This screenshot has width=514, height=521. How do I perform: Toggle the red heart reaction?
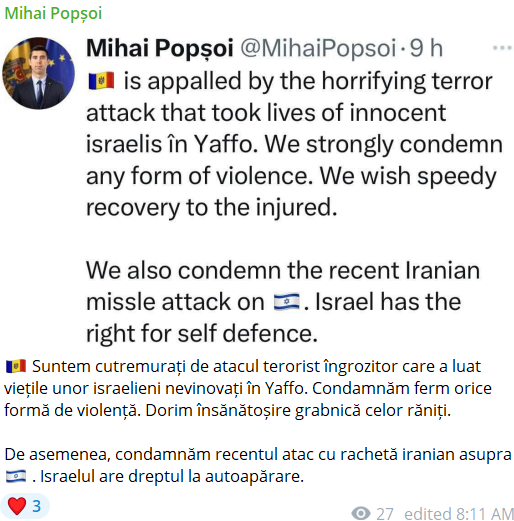coord(17,506)
